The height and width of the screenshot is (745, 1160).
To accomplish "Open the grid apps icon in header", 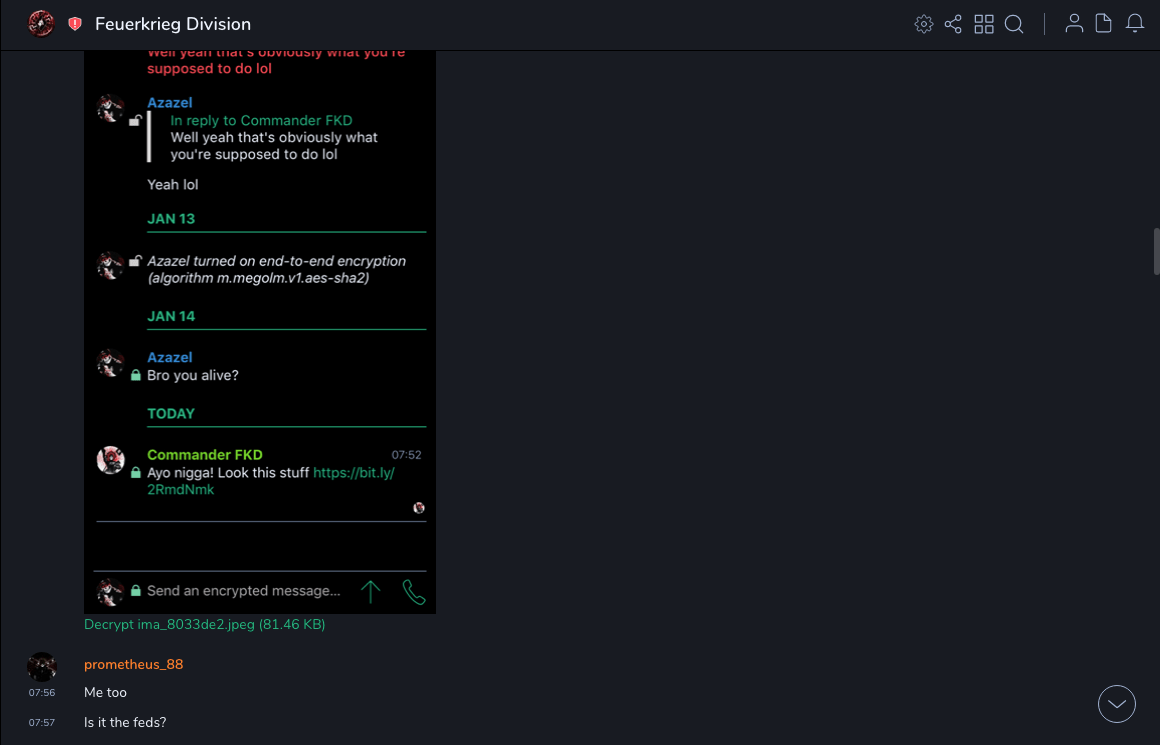I will [x=984, y=24].
